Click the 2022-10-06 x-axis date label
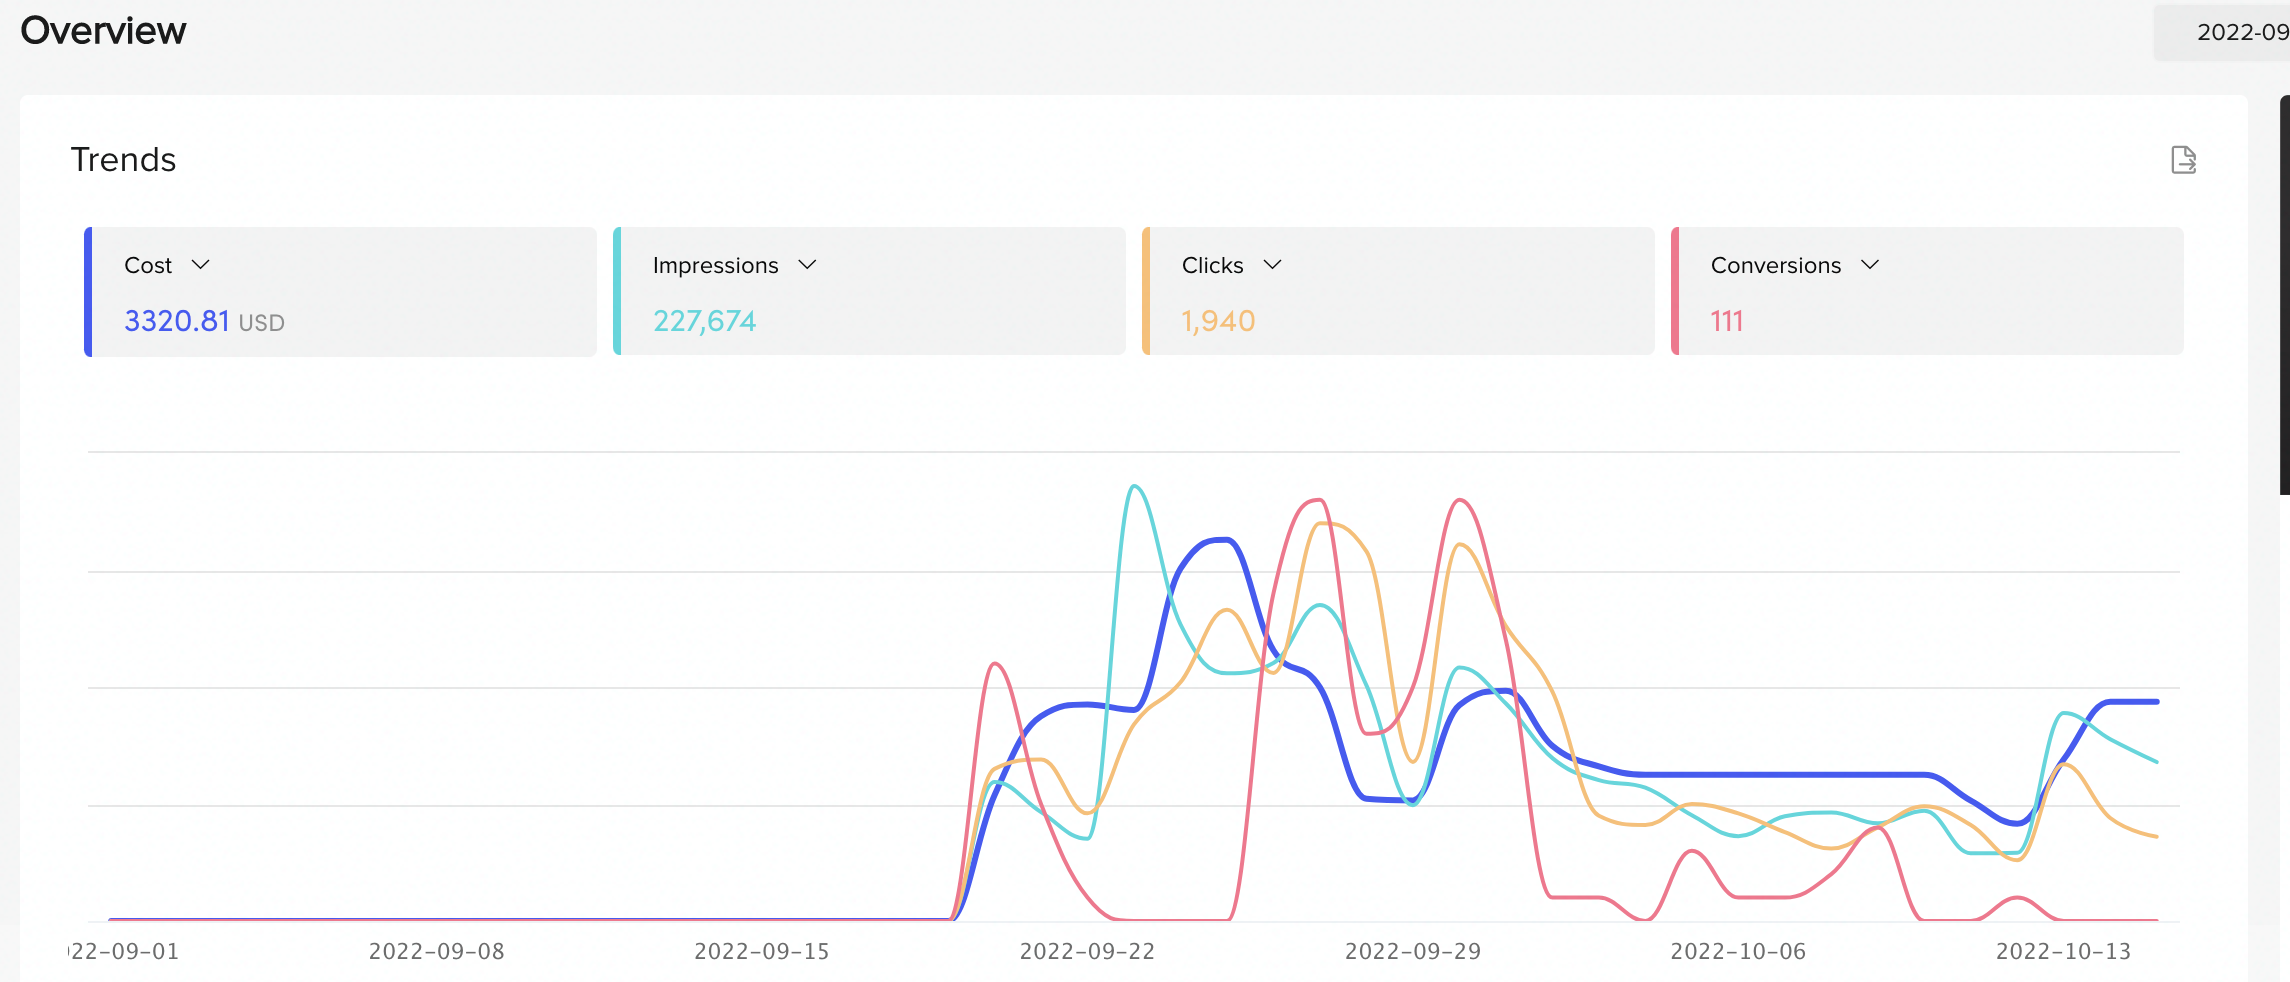The width and height of the screenshot is (2290, 982). (1738, 951)
